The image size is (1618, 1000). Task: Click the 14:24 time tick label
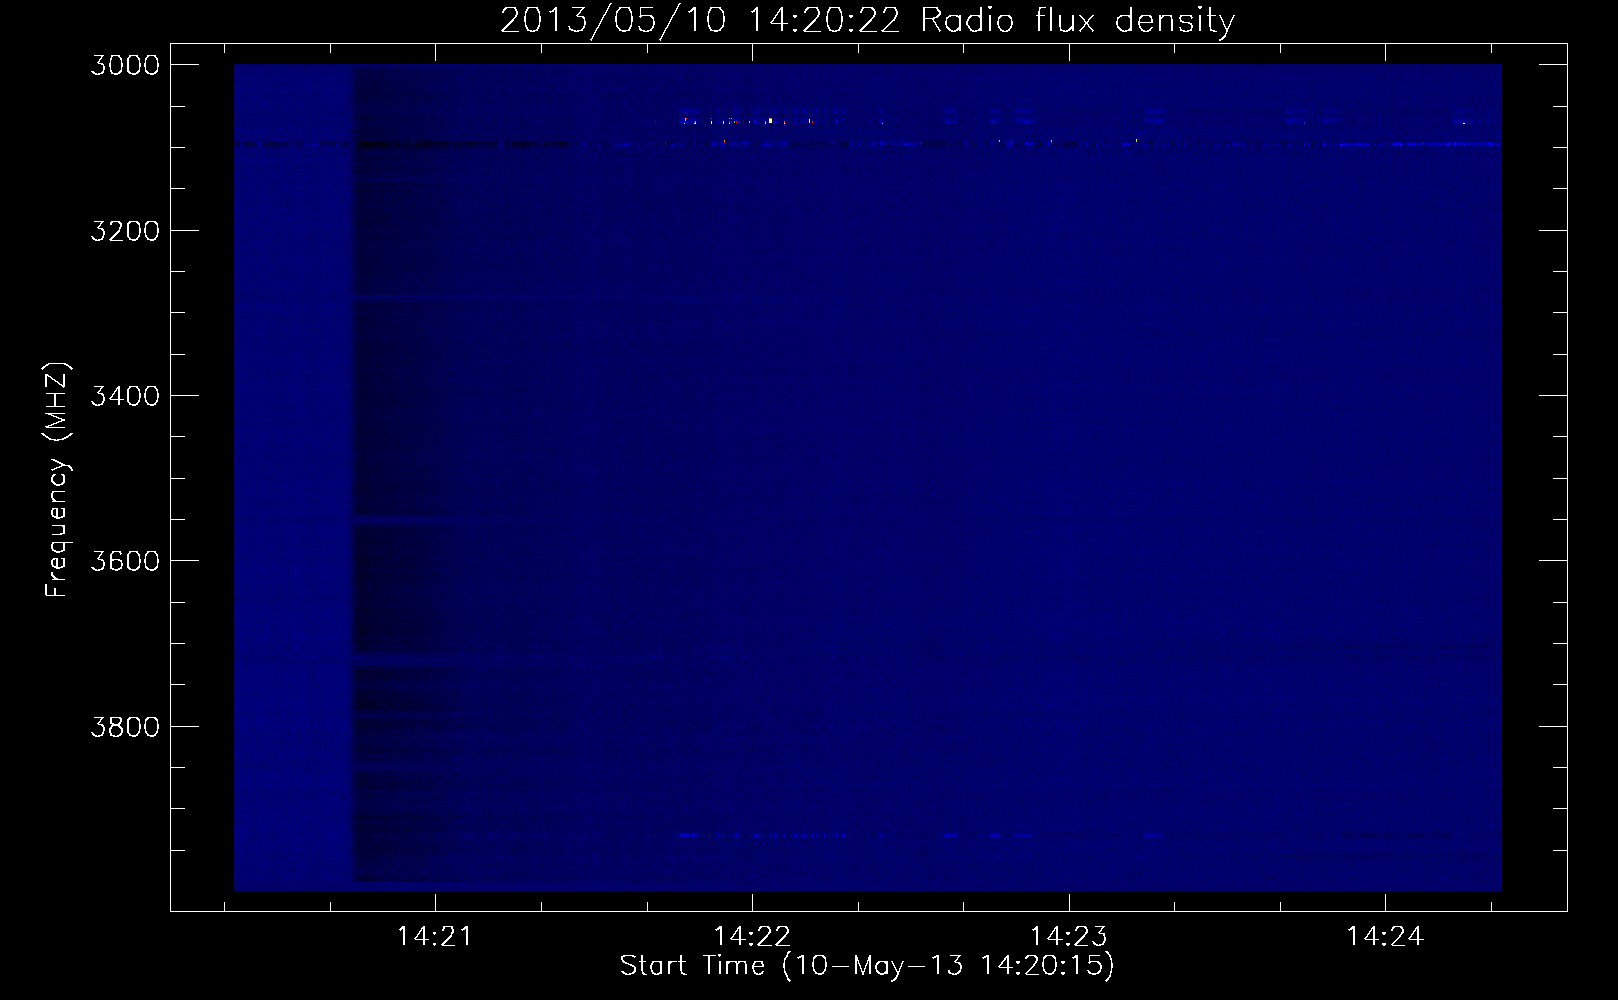tap(1385, 937)
